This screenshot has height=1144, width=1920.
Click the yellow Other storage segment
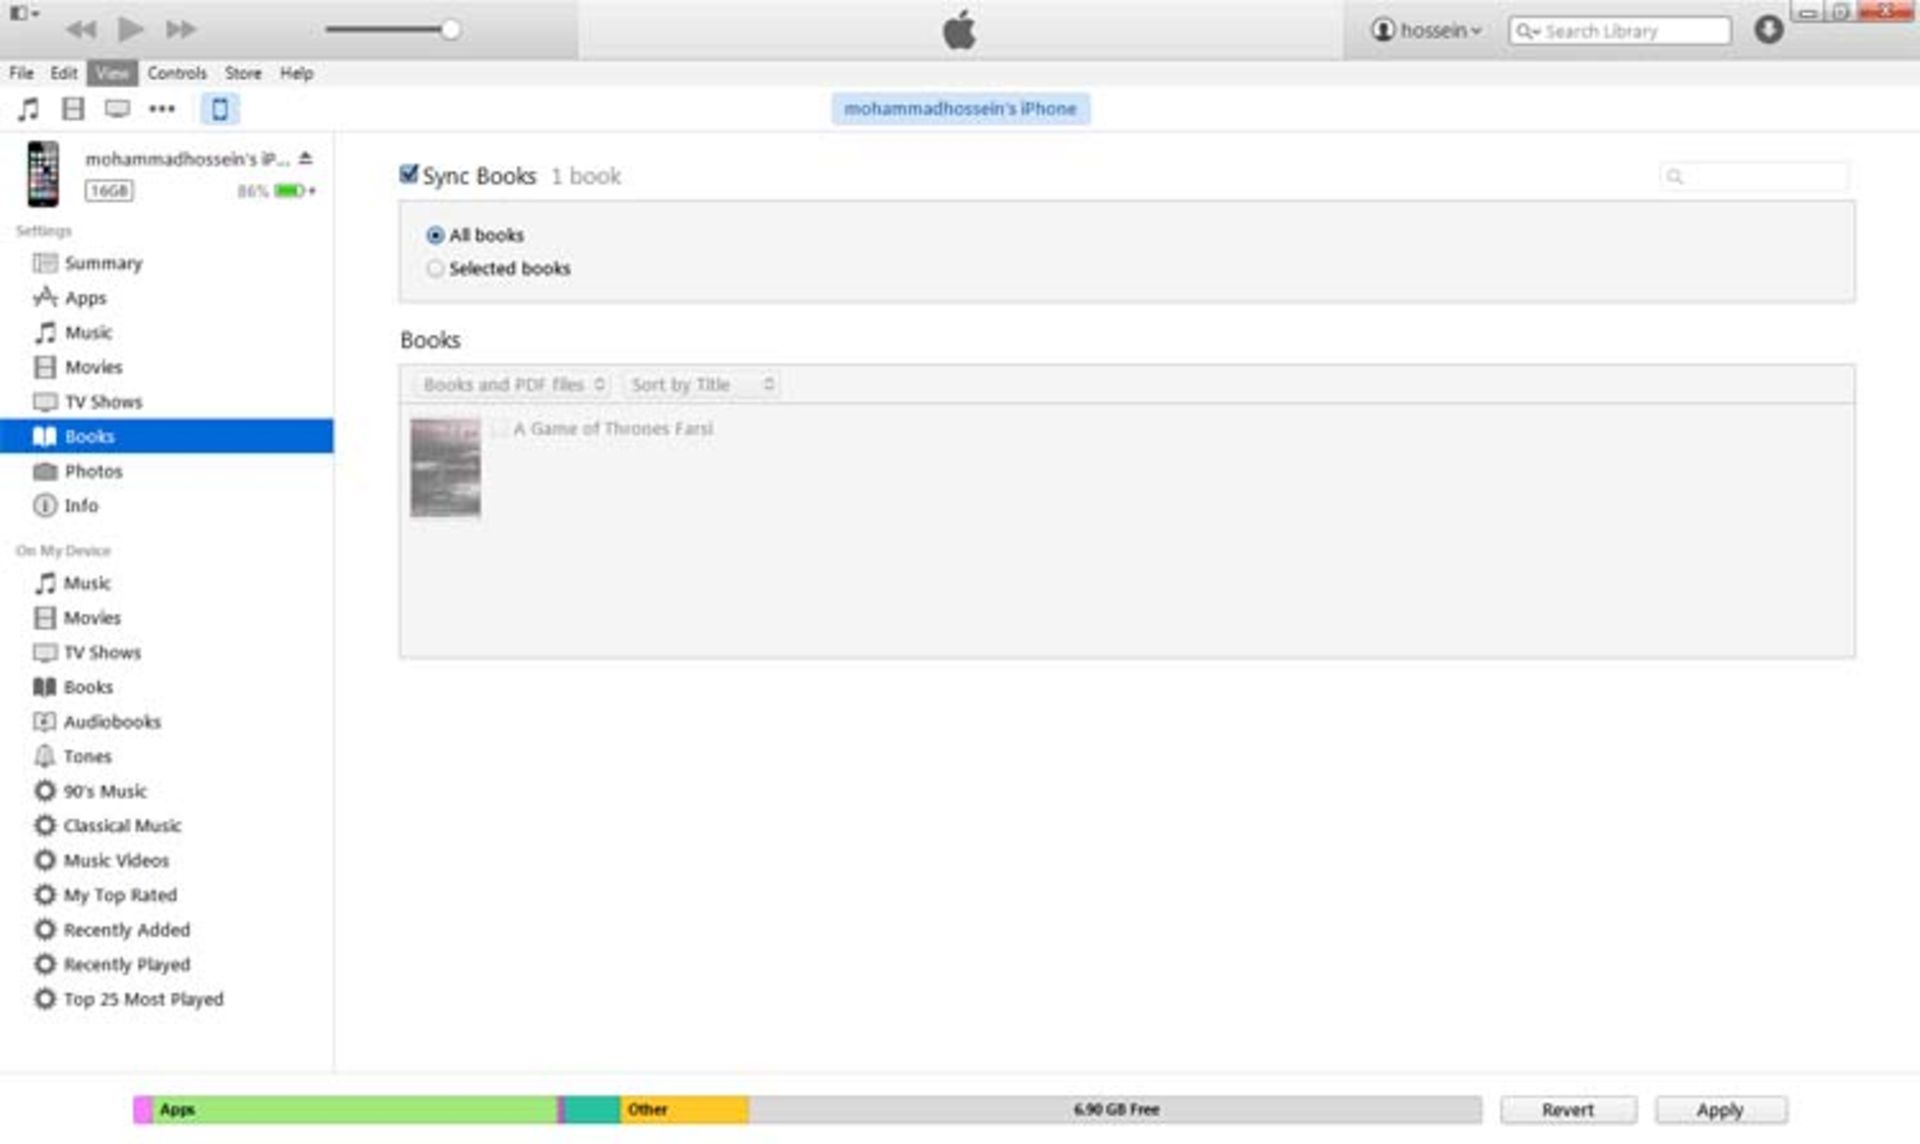tap(684, 1110)
